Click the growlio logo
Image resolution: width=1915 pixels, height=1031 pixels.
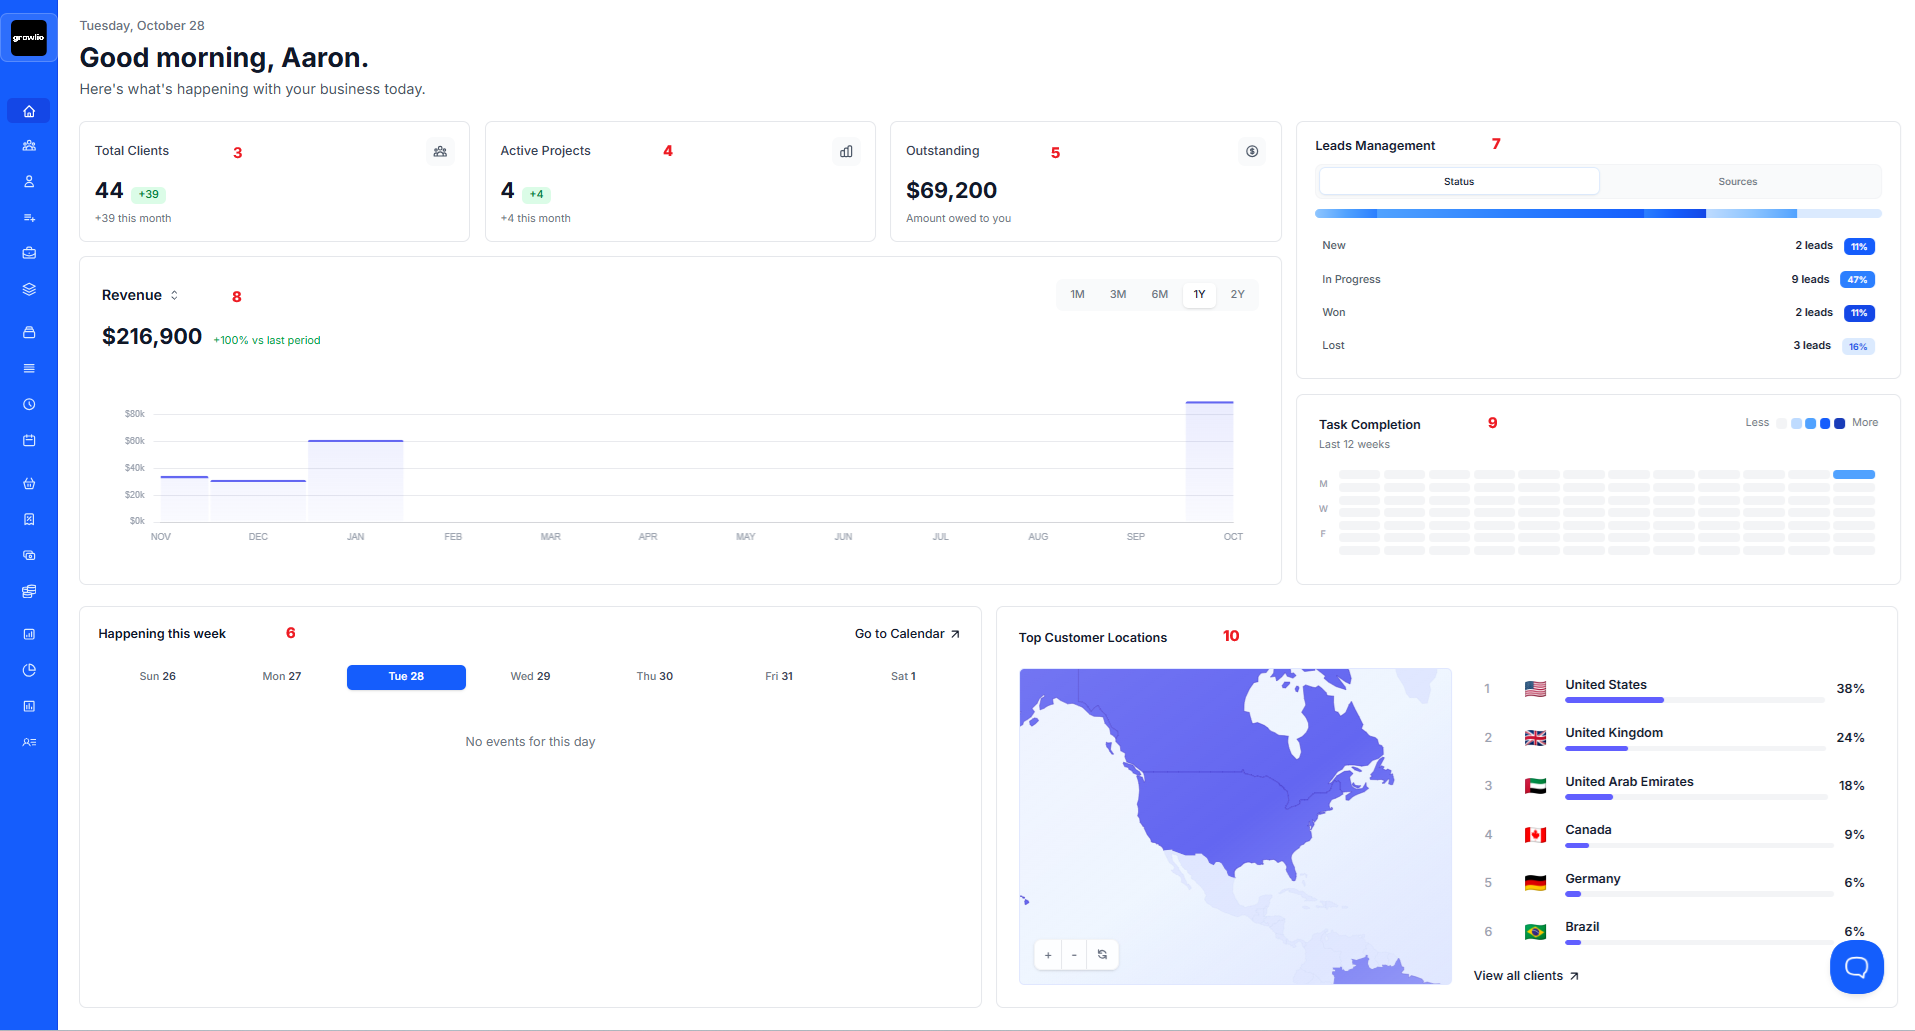point(29,38)
